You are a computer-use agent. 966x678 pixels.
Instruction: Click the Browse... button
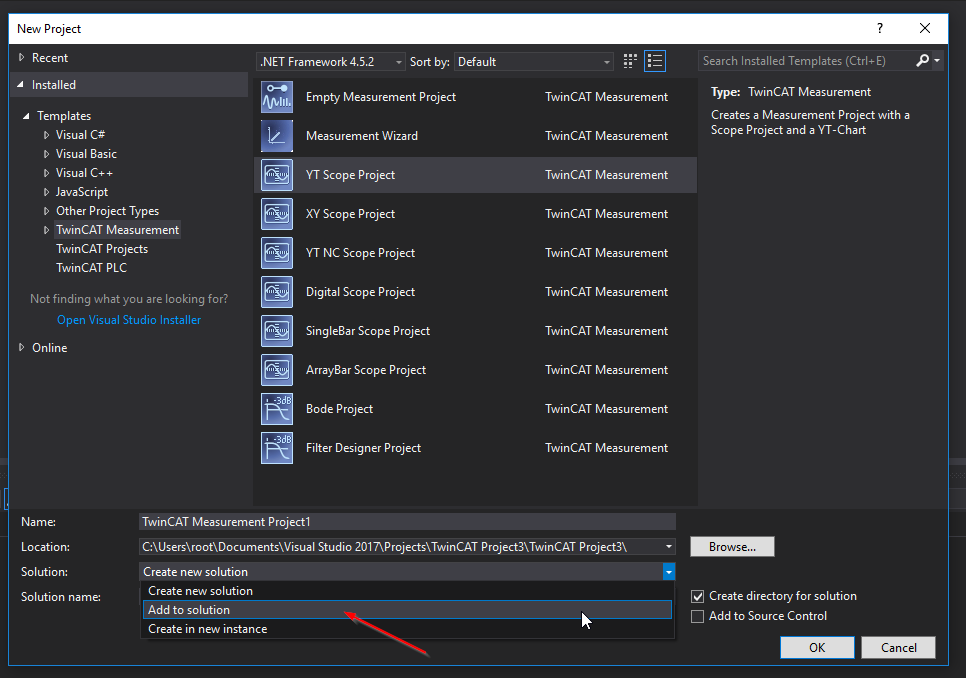click(732, 547)
